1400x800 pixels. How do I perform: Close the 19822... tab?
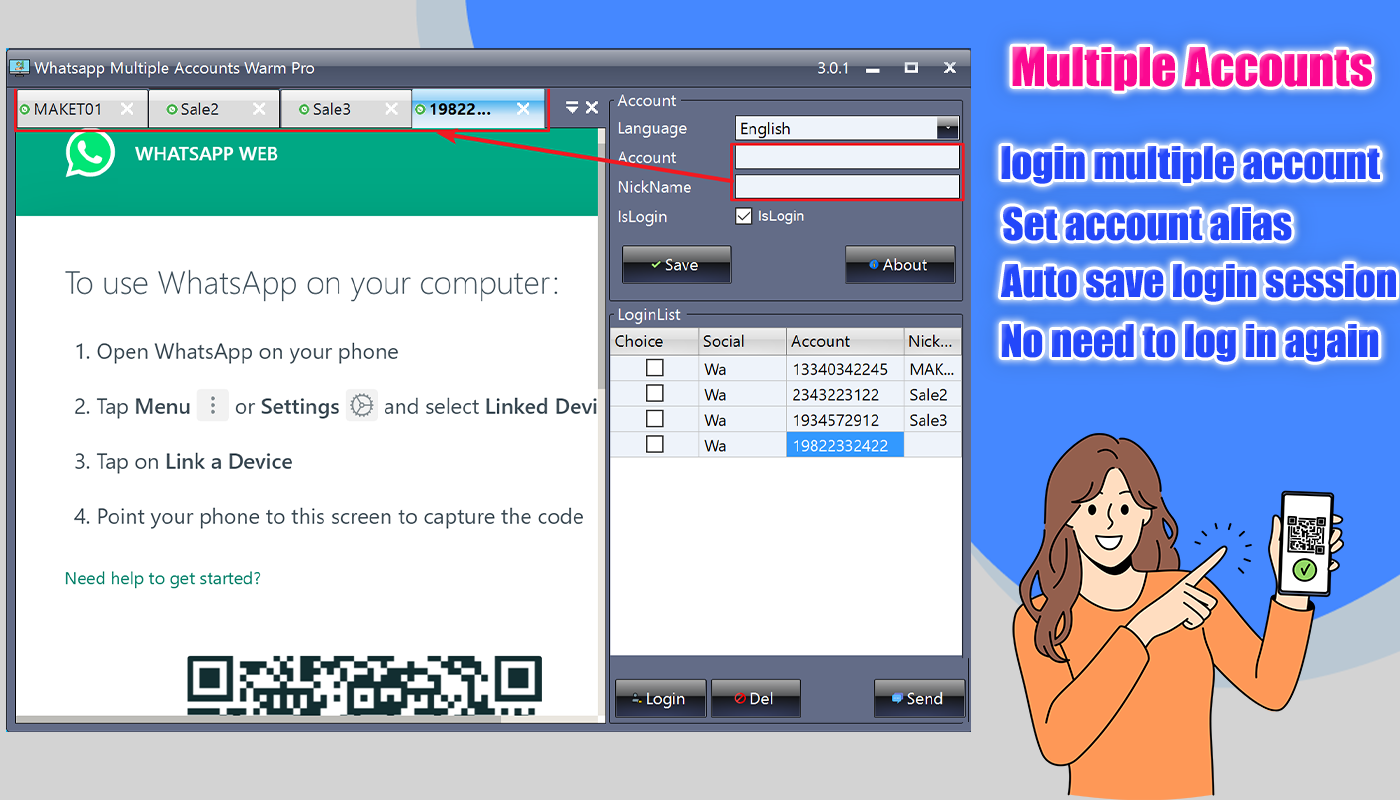tap(523, 109)
